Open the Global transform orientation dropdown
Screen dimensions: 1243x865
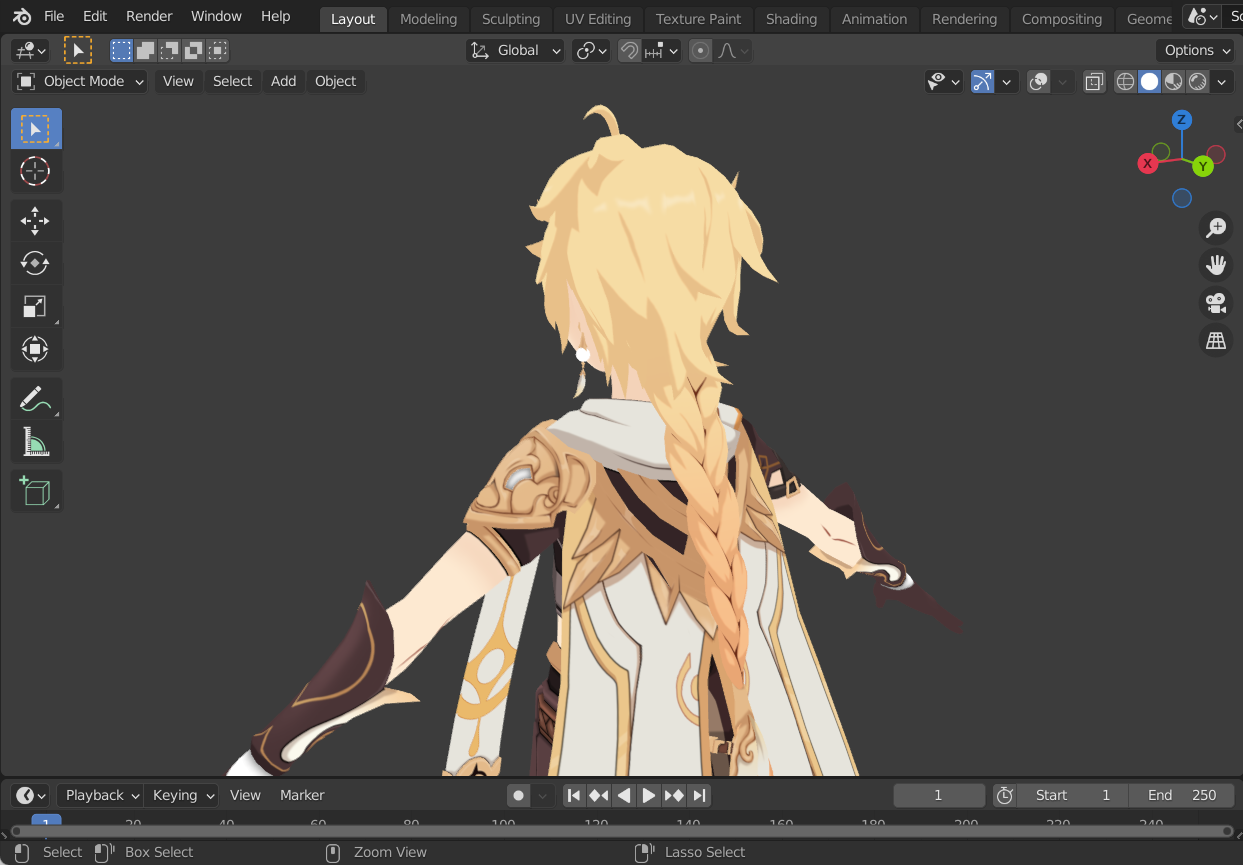[515, 50]
